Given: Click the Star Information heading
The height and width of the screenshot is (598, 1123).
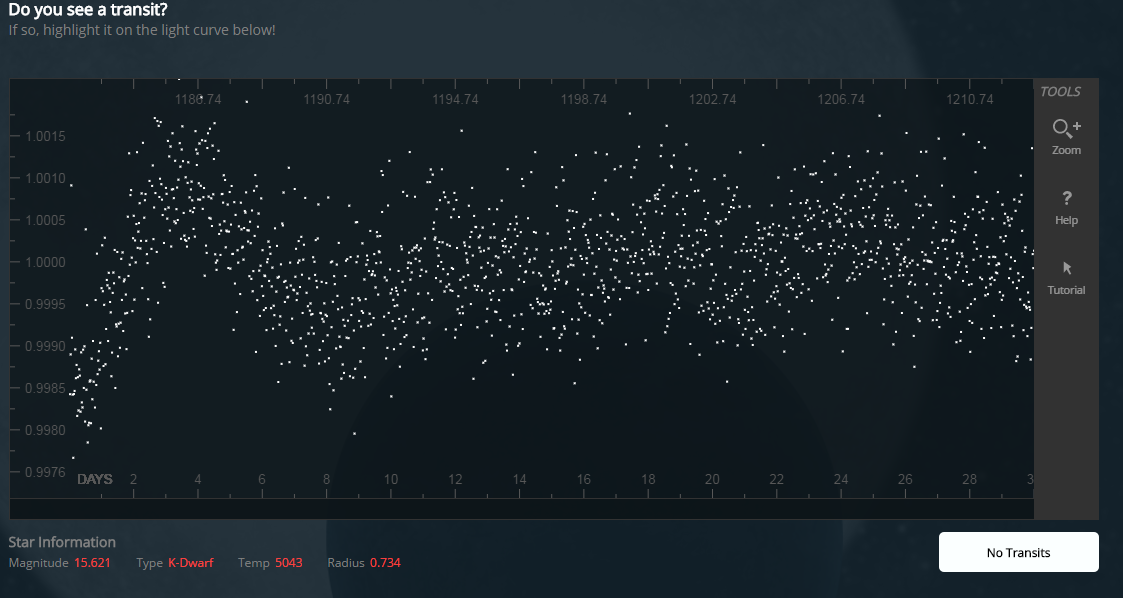Looking at the screenshot, I should pos(62,542).
